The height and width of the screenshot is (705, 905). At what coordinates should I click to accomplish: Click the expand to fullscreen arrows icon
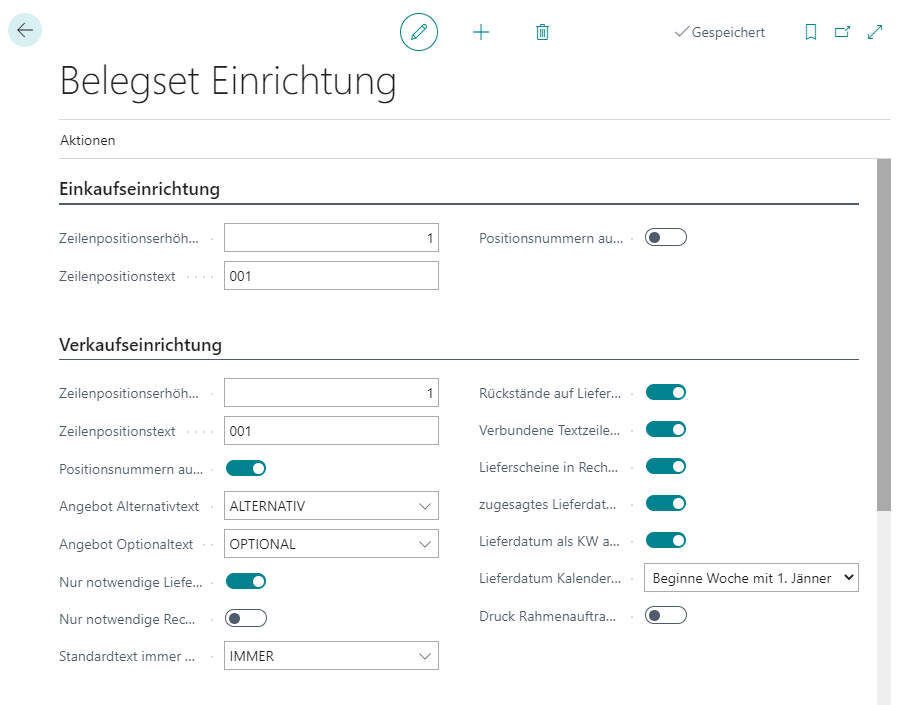[x=875, y=32]
